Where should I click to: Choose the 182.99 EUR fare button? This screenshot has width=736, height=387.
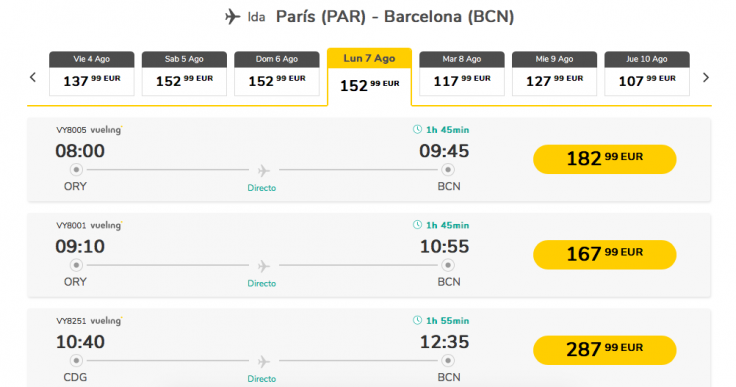[x=605, y=159]
